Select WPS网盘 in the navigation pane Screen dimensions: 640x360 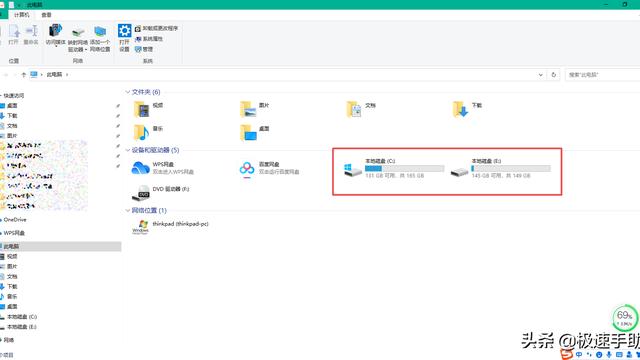14,233
